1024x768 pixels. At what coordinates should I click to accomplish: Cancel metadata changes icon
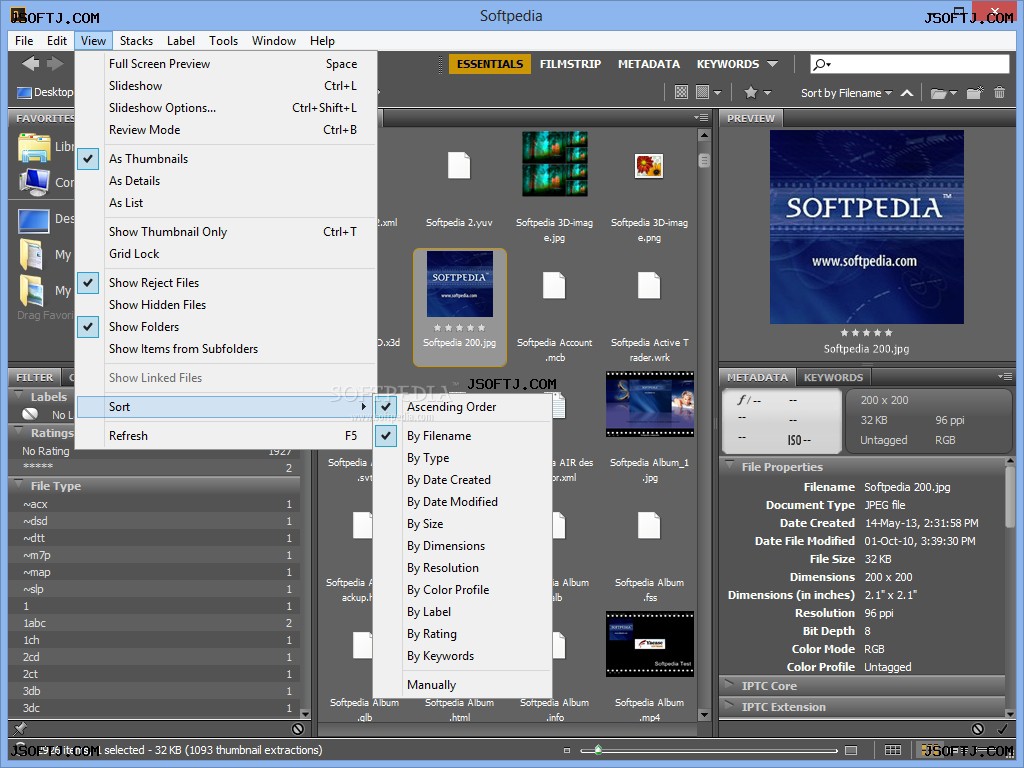point(978,728)
